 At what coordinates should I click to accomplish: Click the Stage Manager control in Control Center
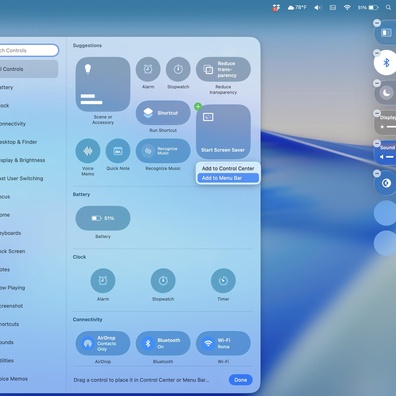pyautogui.click(x=386, y=33)
